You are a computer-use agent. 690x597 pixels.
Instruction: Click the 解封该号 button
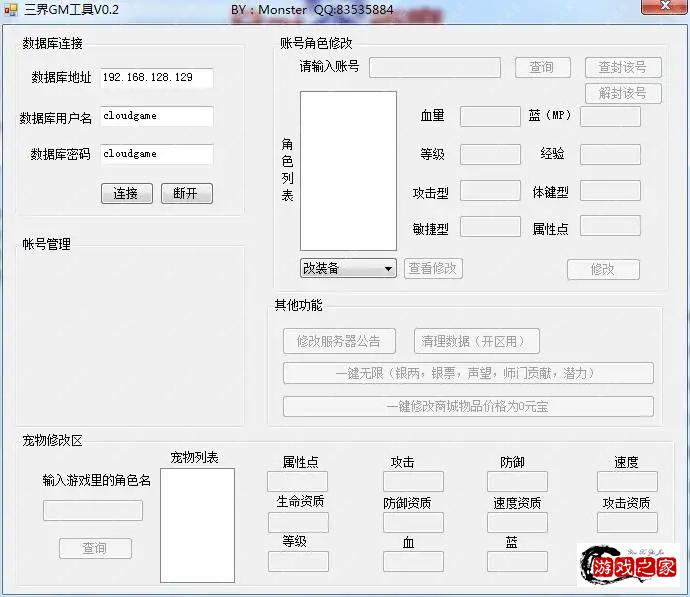[x=623, y=93]
